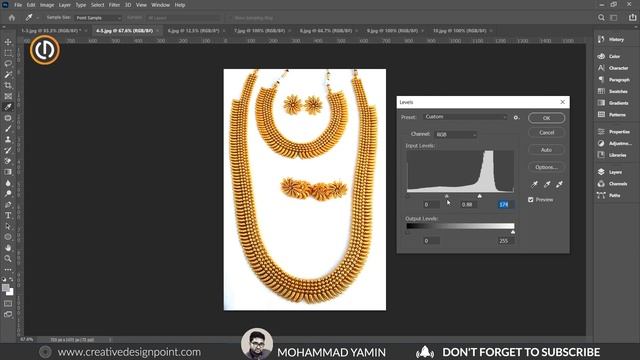
Task: Select the Crop tool
Action: 8,85
